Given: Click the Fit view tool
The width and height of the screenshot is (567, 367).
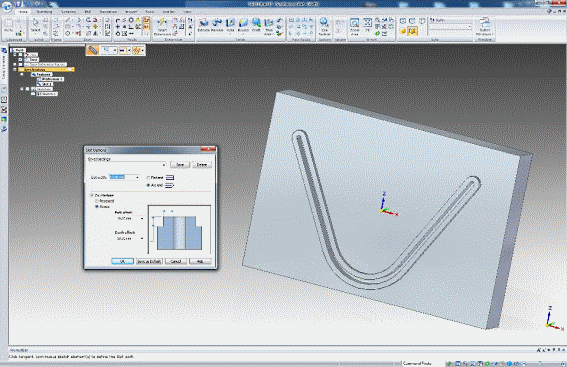Looking at the screenshot, I should [x=367, y=25].
